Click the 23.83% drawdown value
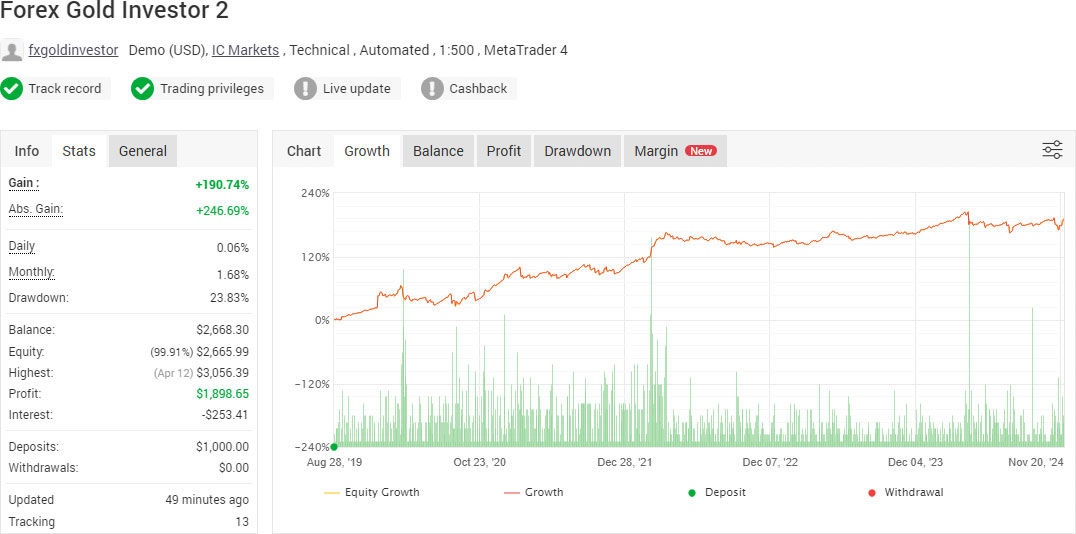1076x534 pixels. pyautogui.click(x=229, y=298)
